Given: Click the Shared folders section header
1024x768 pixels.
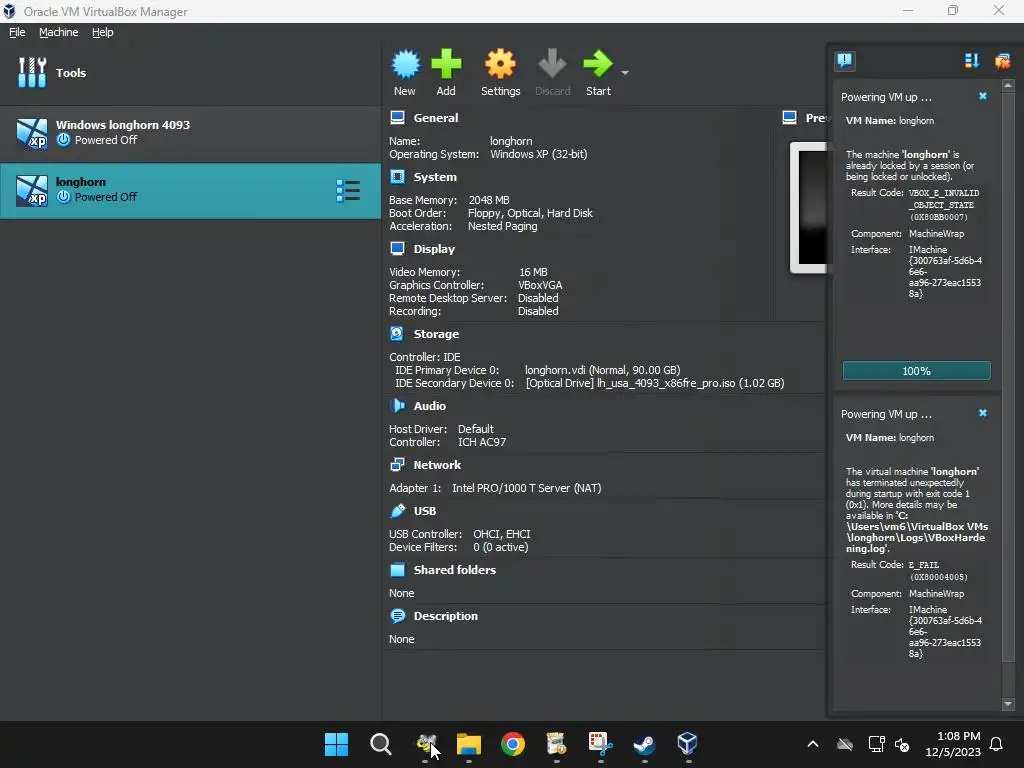Looking at the screenshot, I should [455, 570].
